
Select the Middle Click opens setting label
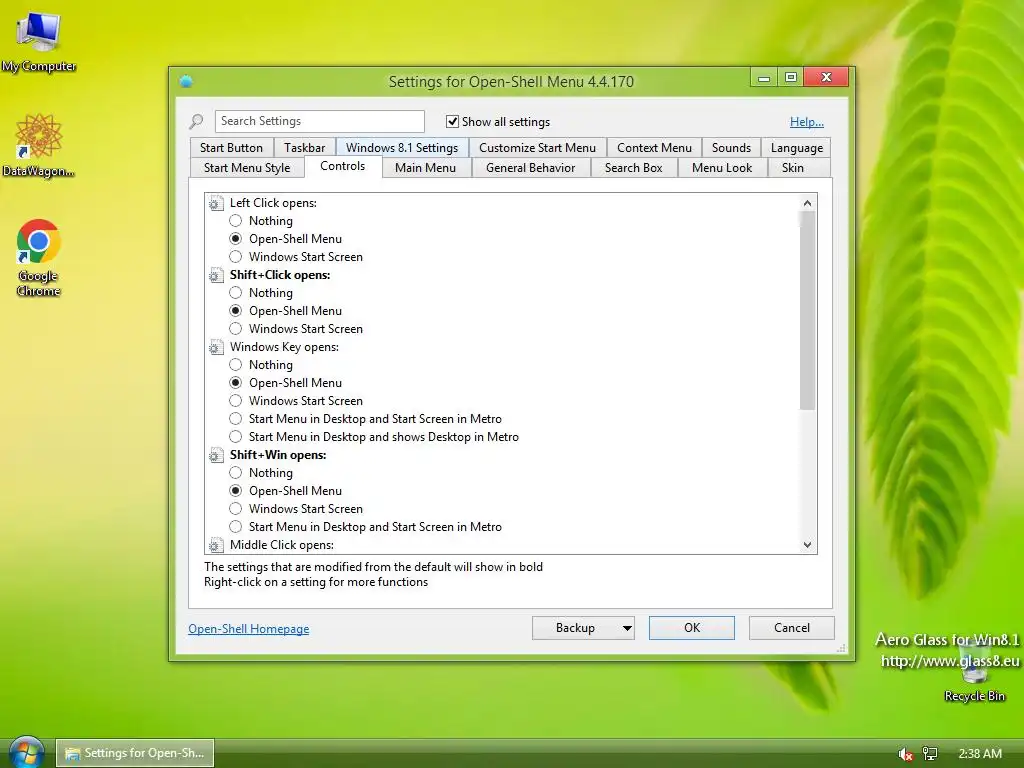(281, 545)
